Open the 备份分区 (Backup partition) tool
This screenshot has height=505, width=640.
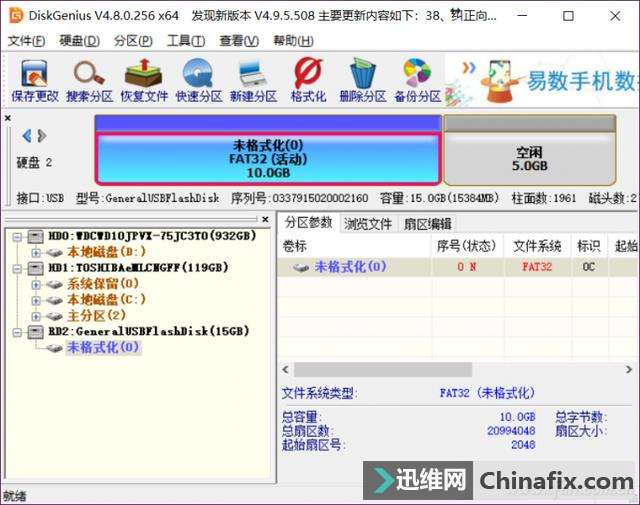417,80
